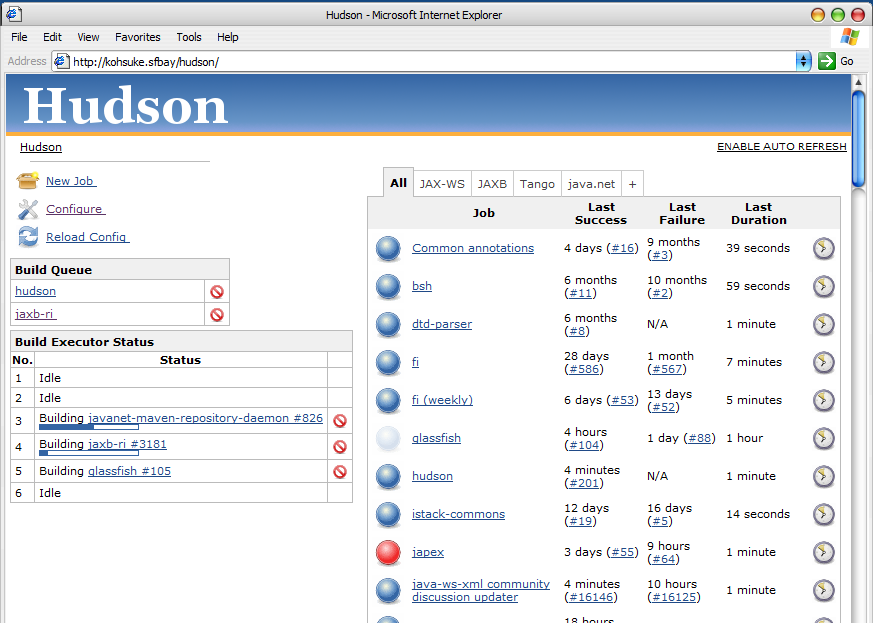Schedule a build for japex
Screen dimensions: 873x623
pyautogui.click(x=823, y=552)
